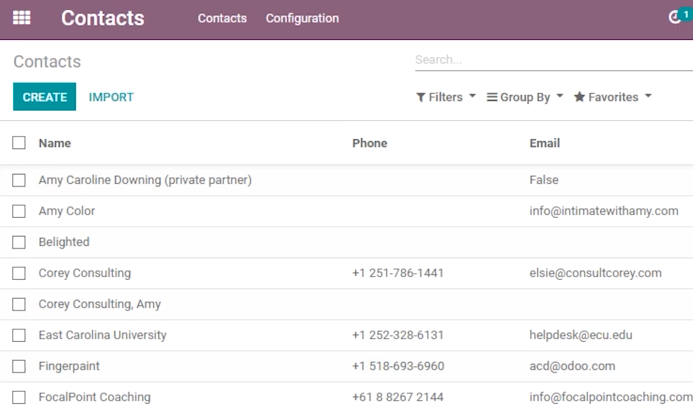Tick the select-all checkbox in header

pos(19,143)
